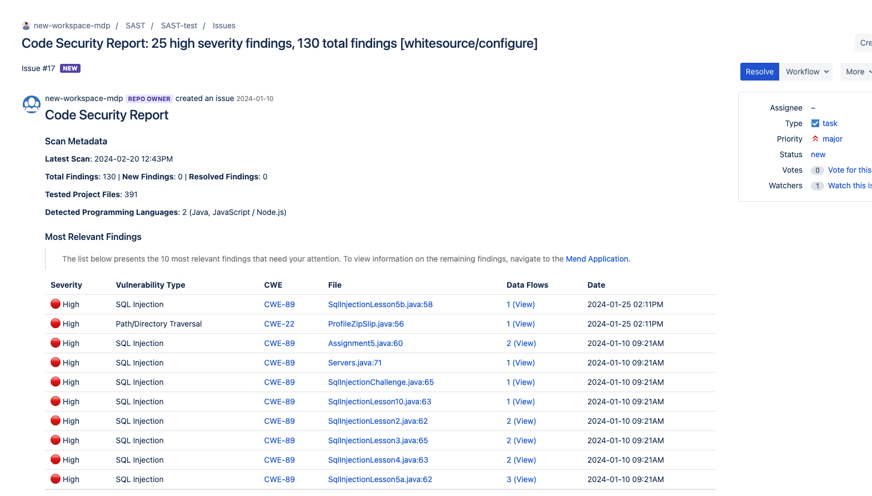Click the major priority arrow icon
Screen dimensions: 872x496
pos(815,139)
